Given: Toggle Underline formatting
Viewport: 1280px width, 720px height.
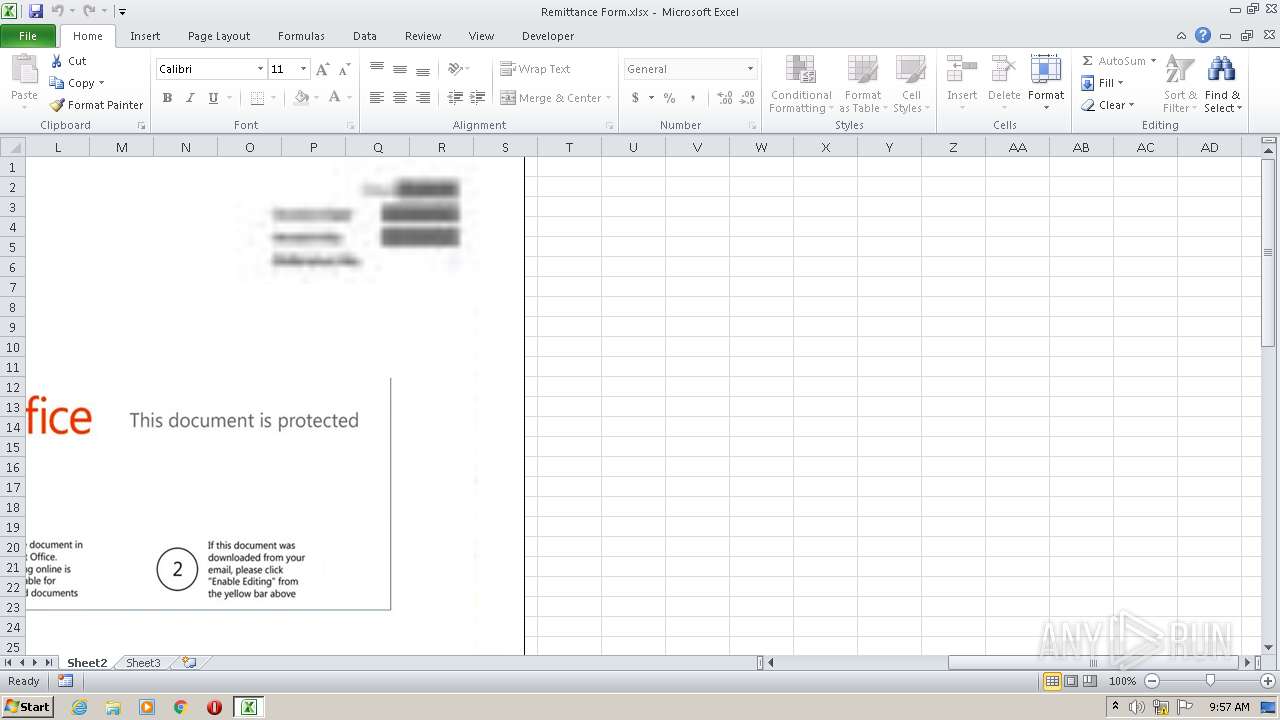Looking at the screenshot, I should pos(213,98).
